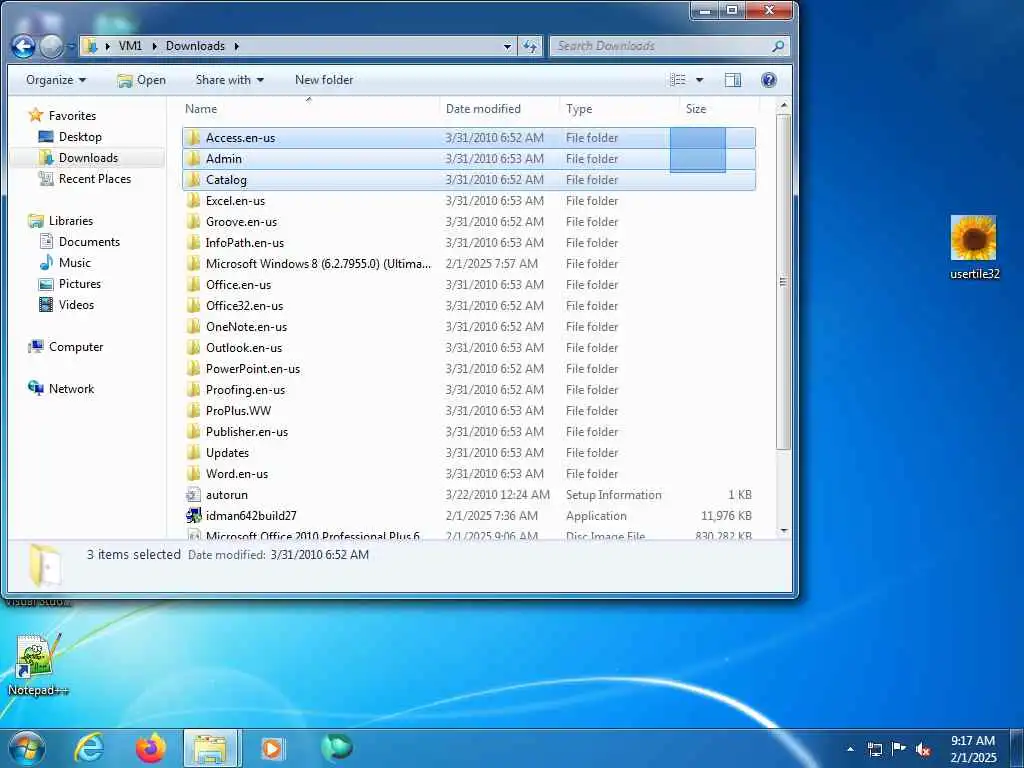Open the view options dropdown arrow
The height and width of the screenshot is (768, 1024).
click(x=699, y=80)
